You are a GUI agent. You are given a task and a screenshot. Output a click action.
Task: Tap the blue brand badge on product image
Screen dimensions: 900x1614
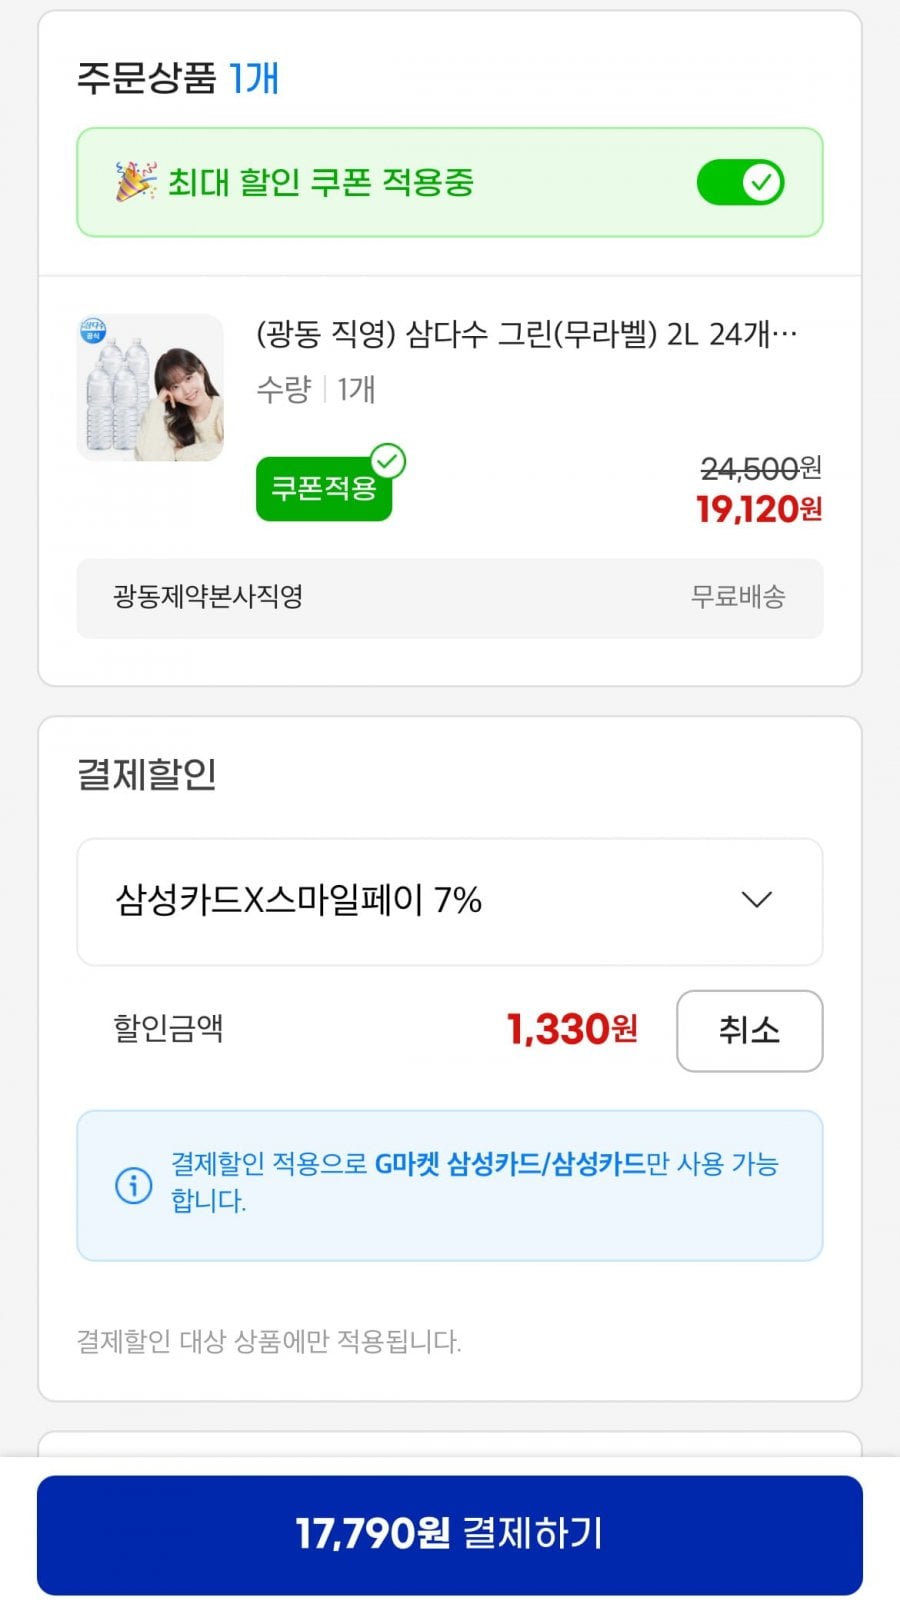(93, 330)
